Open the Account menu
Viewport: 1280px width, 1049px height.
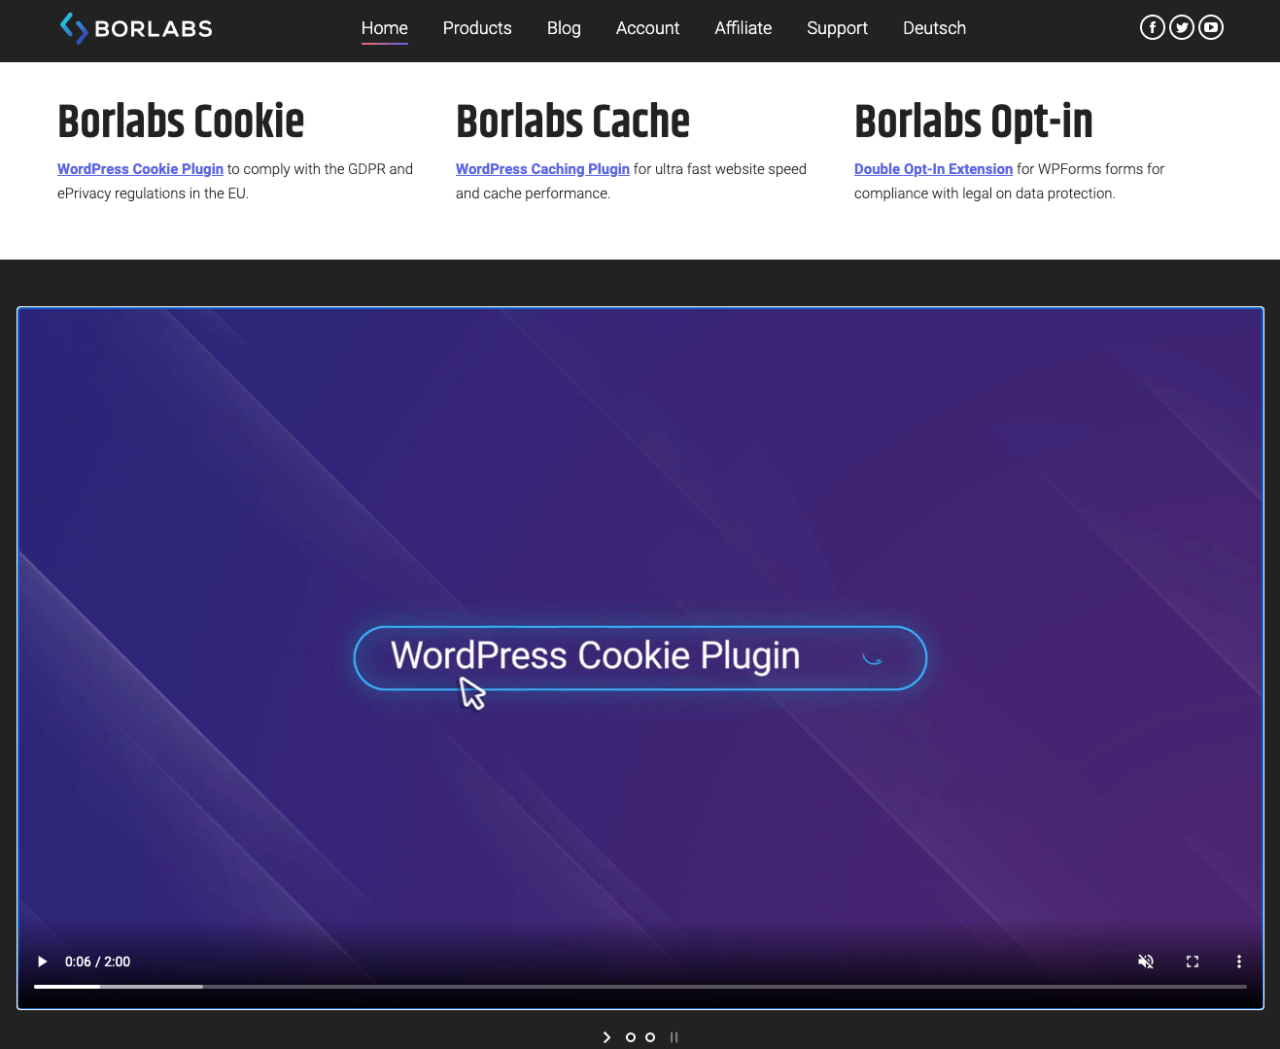point(647,28)
